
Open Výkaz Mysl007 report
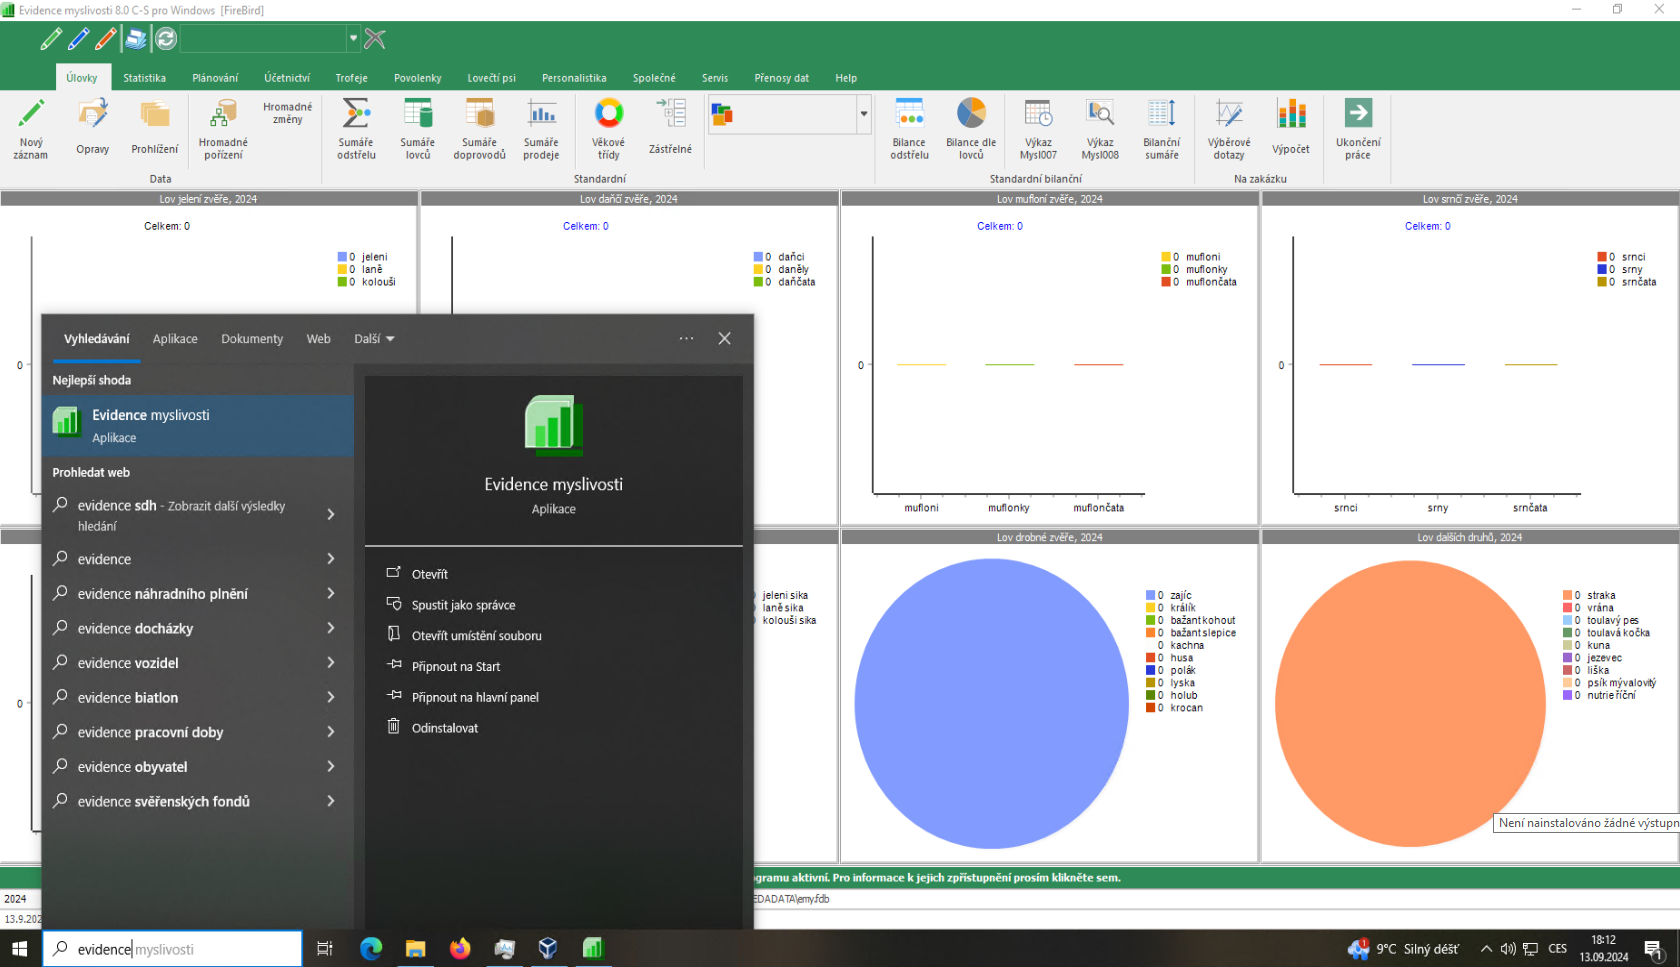coord(1038,128)
